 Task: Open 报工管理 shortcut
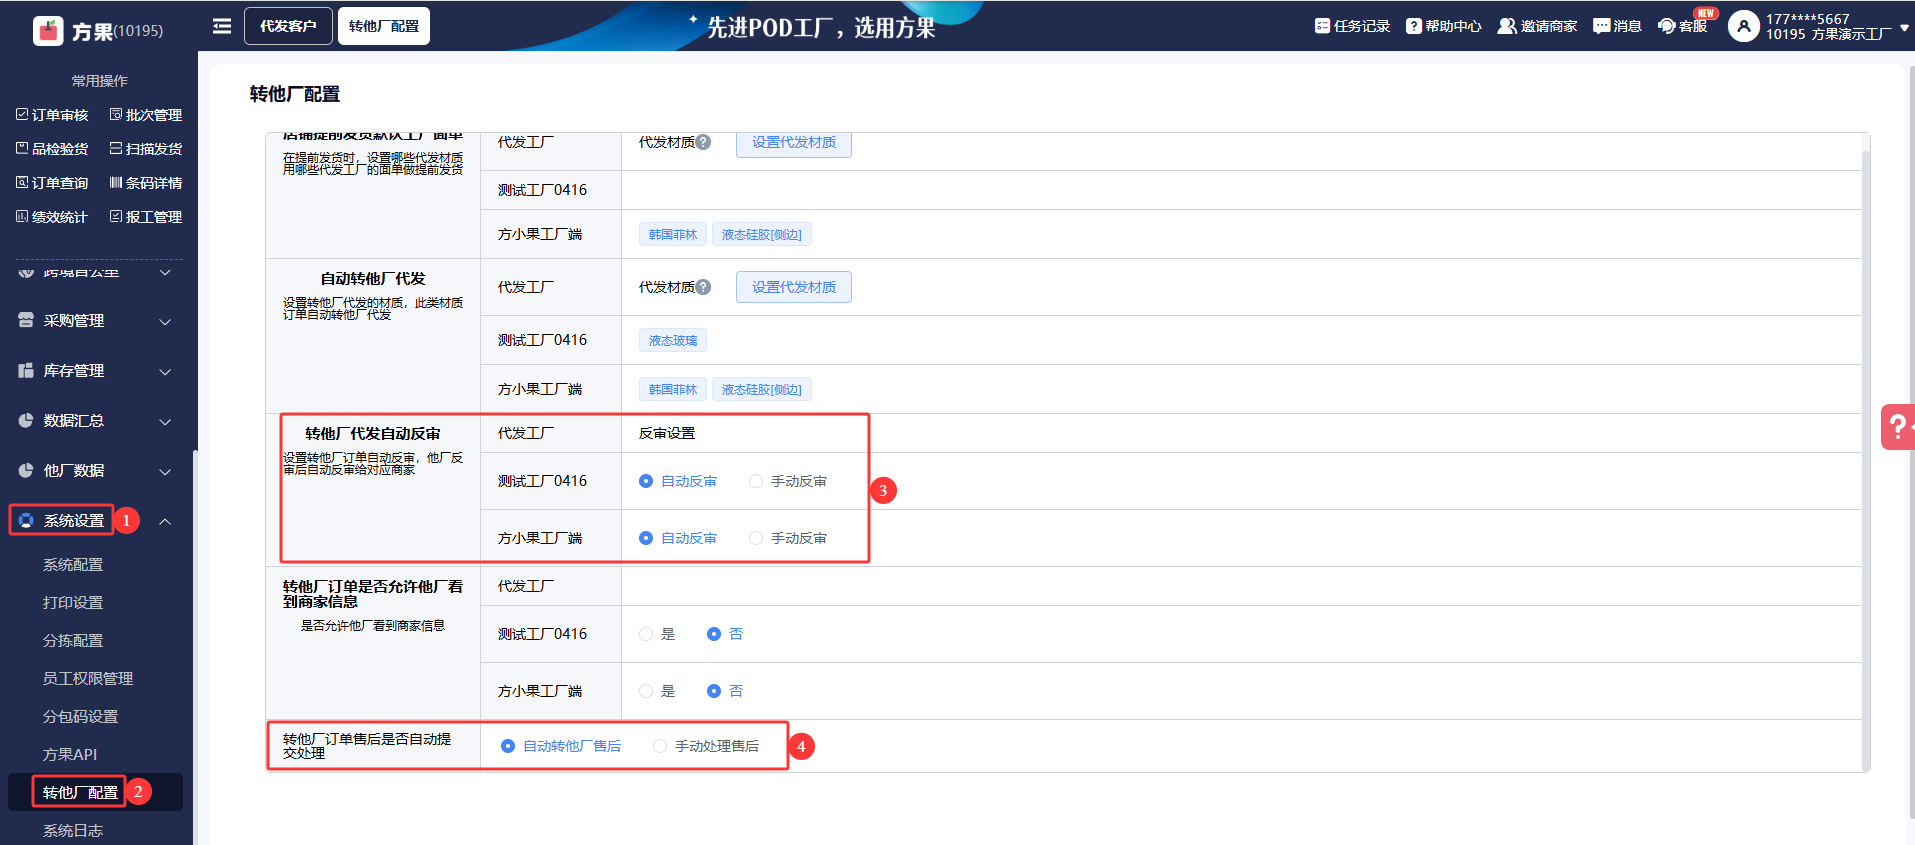146,217
